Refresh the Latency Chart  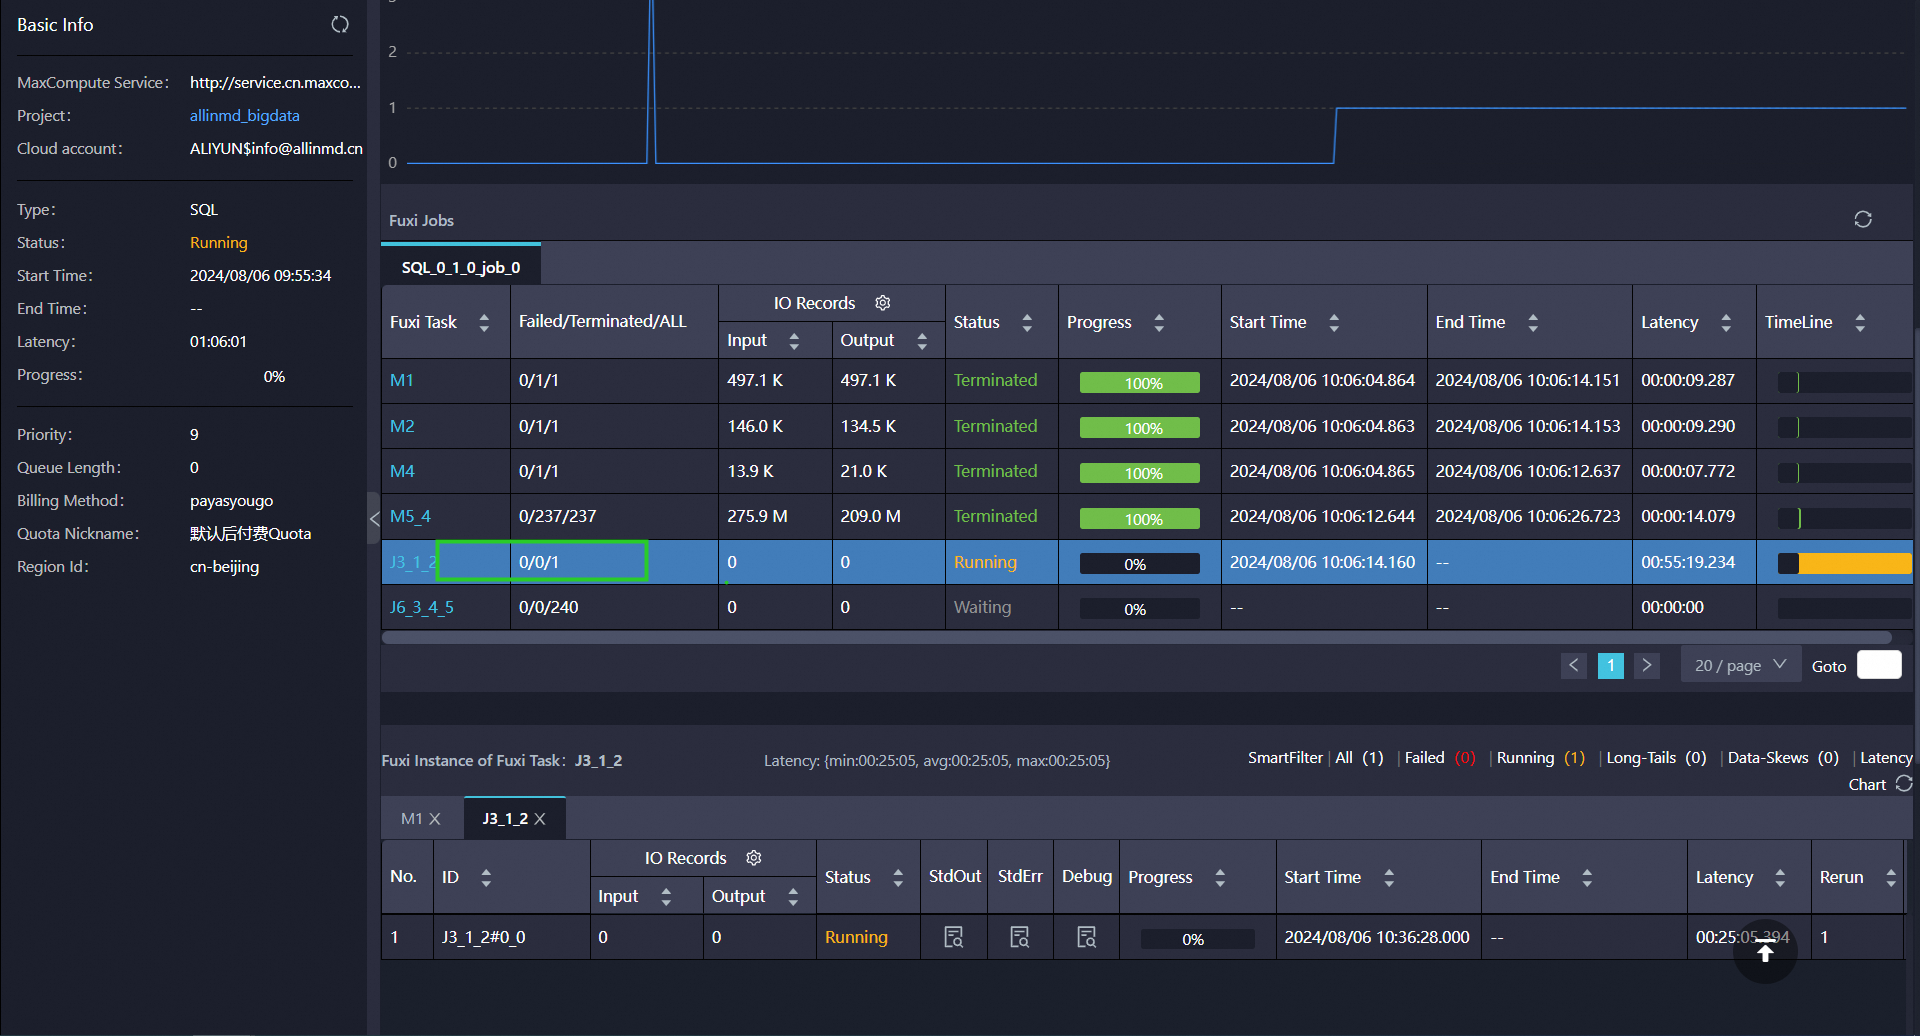point(1904,784)
